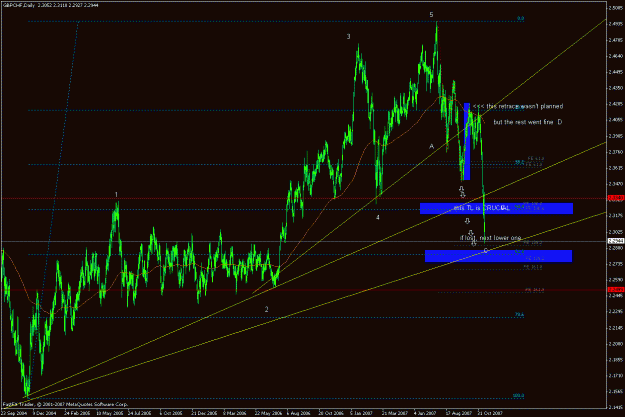Click the 21 Oct 2007 date label
Image resolution: width=625 pixels, height=417 pixels.
[x=490, y=413]
